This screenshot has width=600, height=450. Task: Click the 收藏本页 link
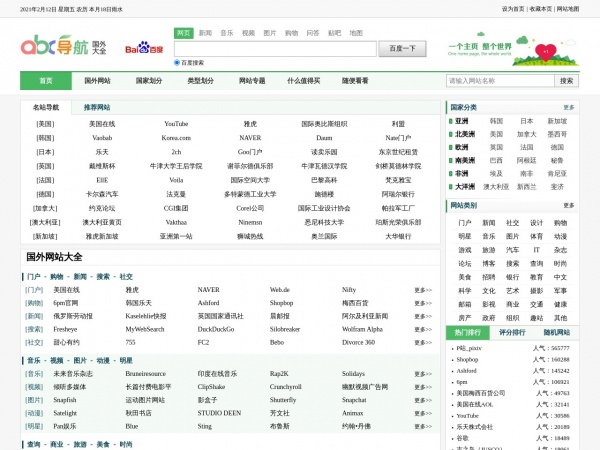click(x=541, y=9)
